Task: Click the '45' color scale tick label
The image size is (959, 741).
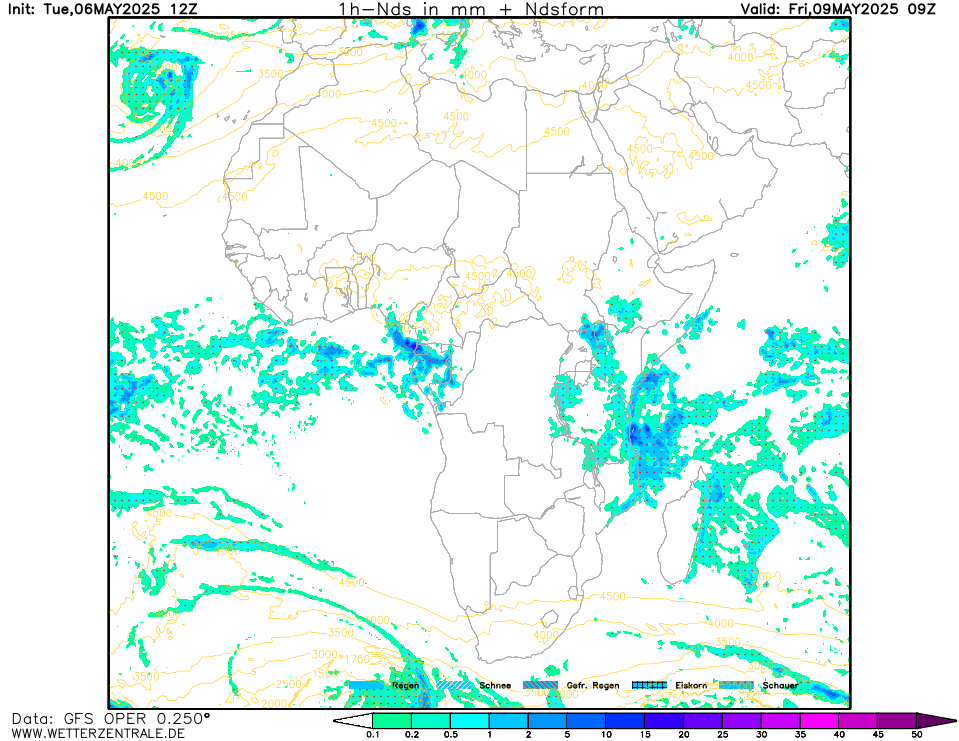Action: pyautogui.click(x=878, y=734)
